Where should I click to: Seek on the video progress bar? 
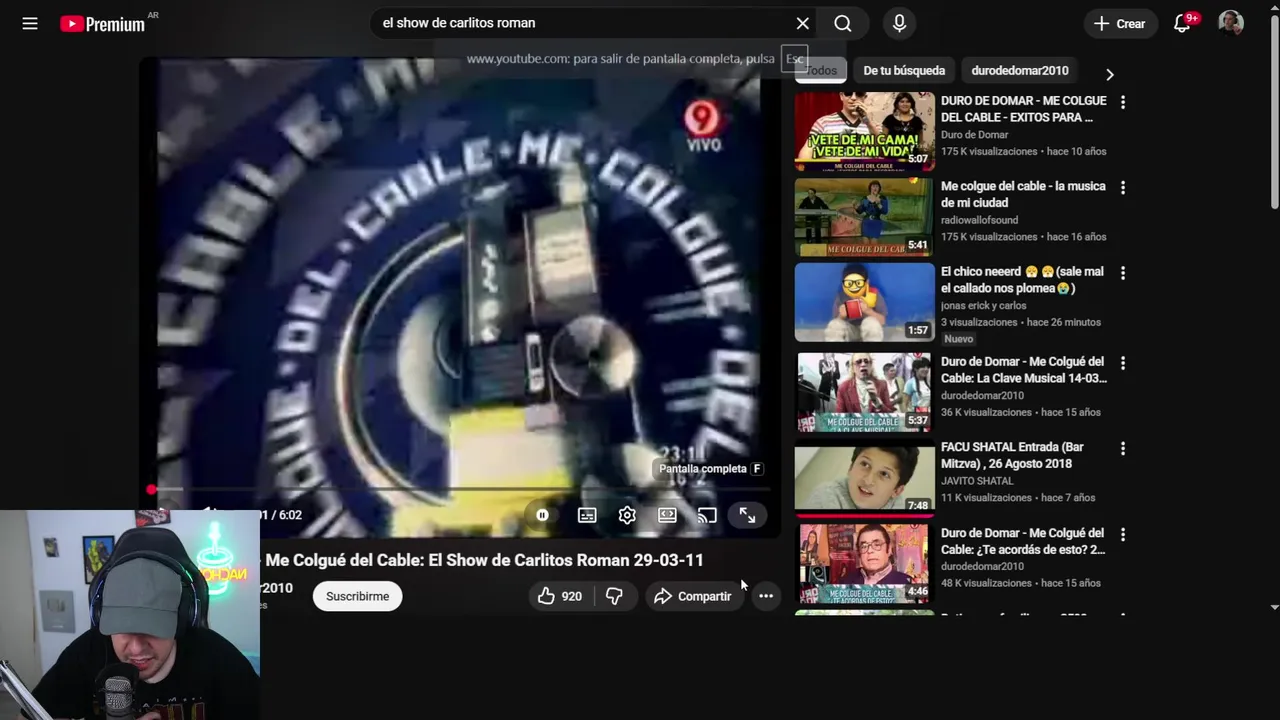coord(460,489)
